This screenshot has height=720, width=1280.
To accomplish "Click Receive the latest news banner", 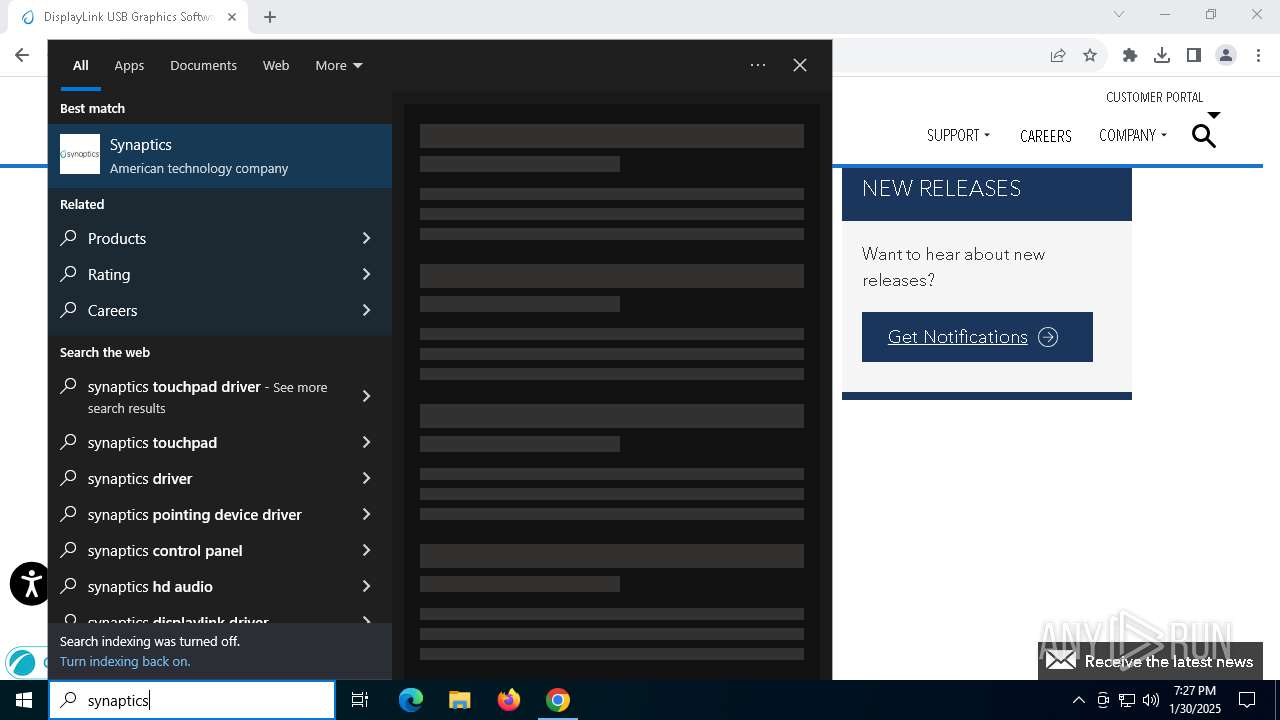I will pos(1150,661).
